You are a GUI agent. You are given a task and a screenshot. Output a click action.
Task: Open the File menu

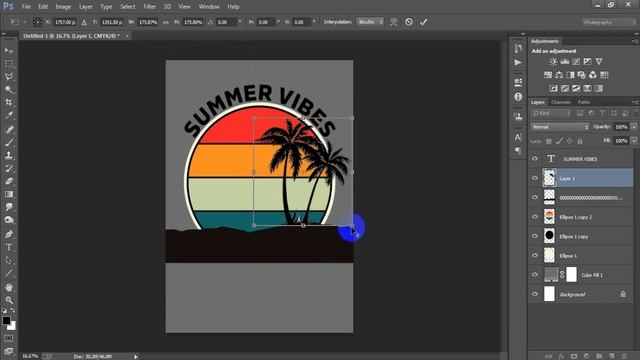pyautogui.click(x=26, y=7)
